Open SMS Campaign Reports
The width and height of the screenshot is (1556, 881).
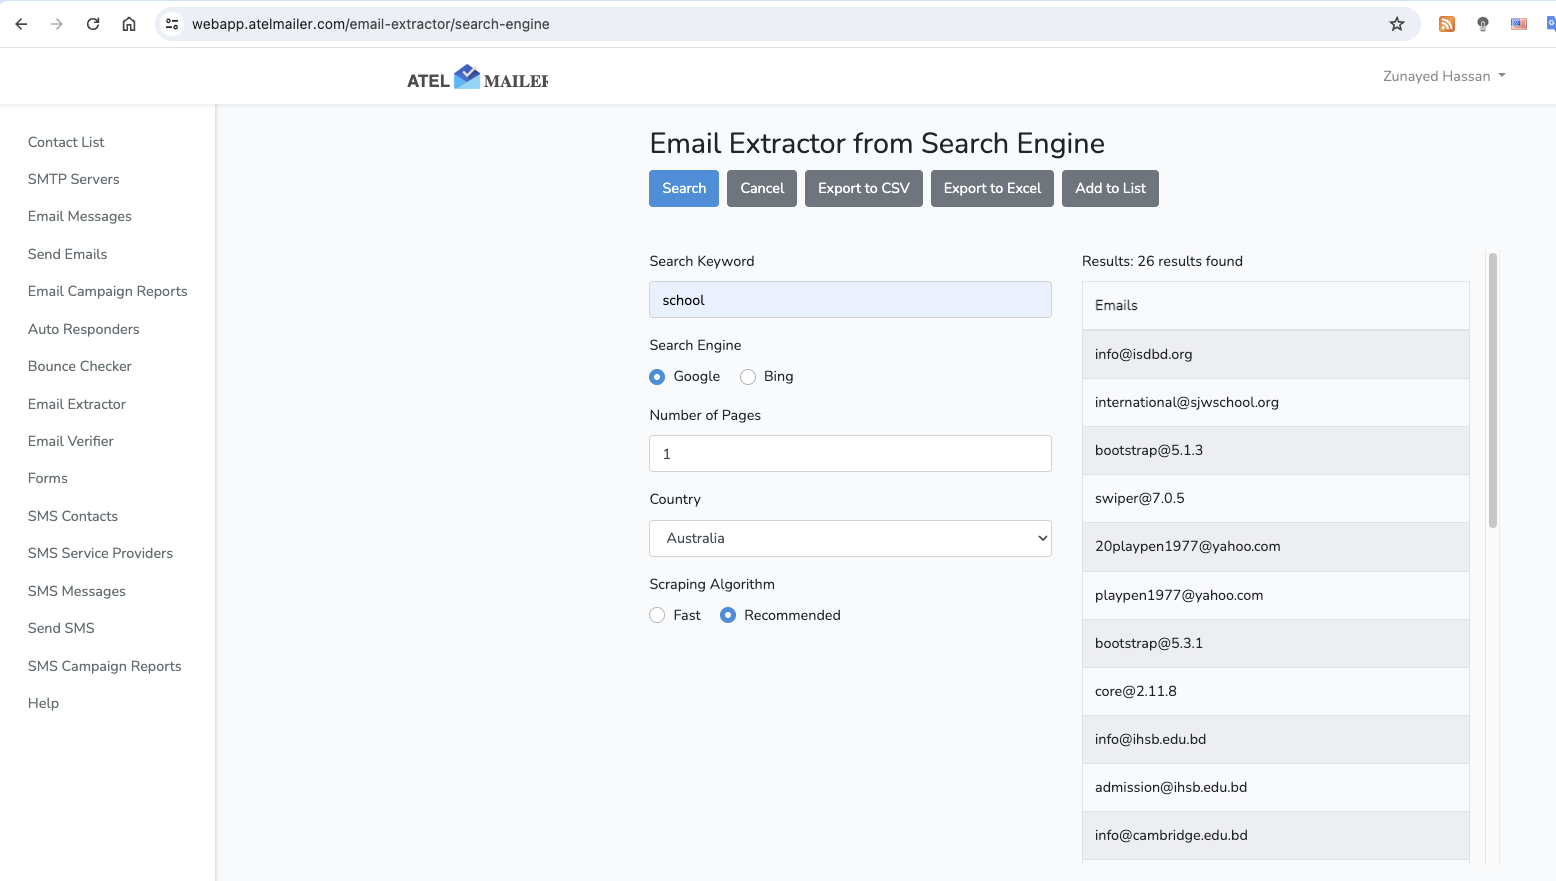(x=105, y=666)
